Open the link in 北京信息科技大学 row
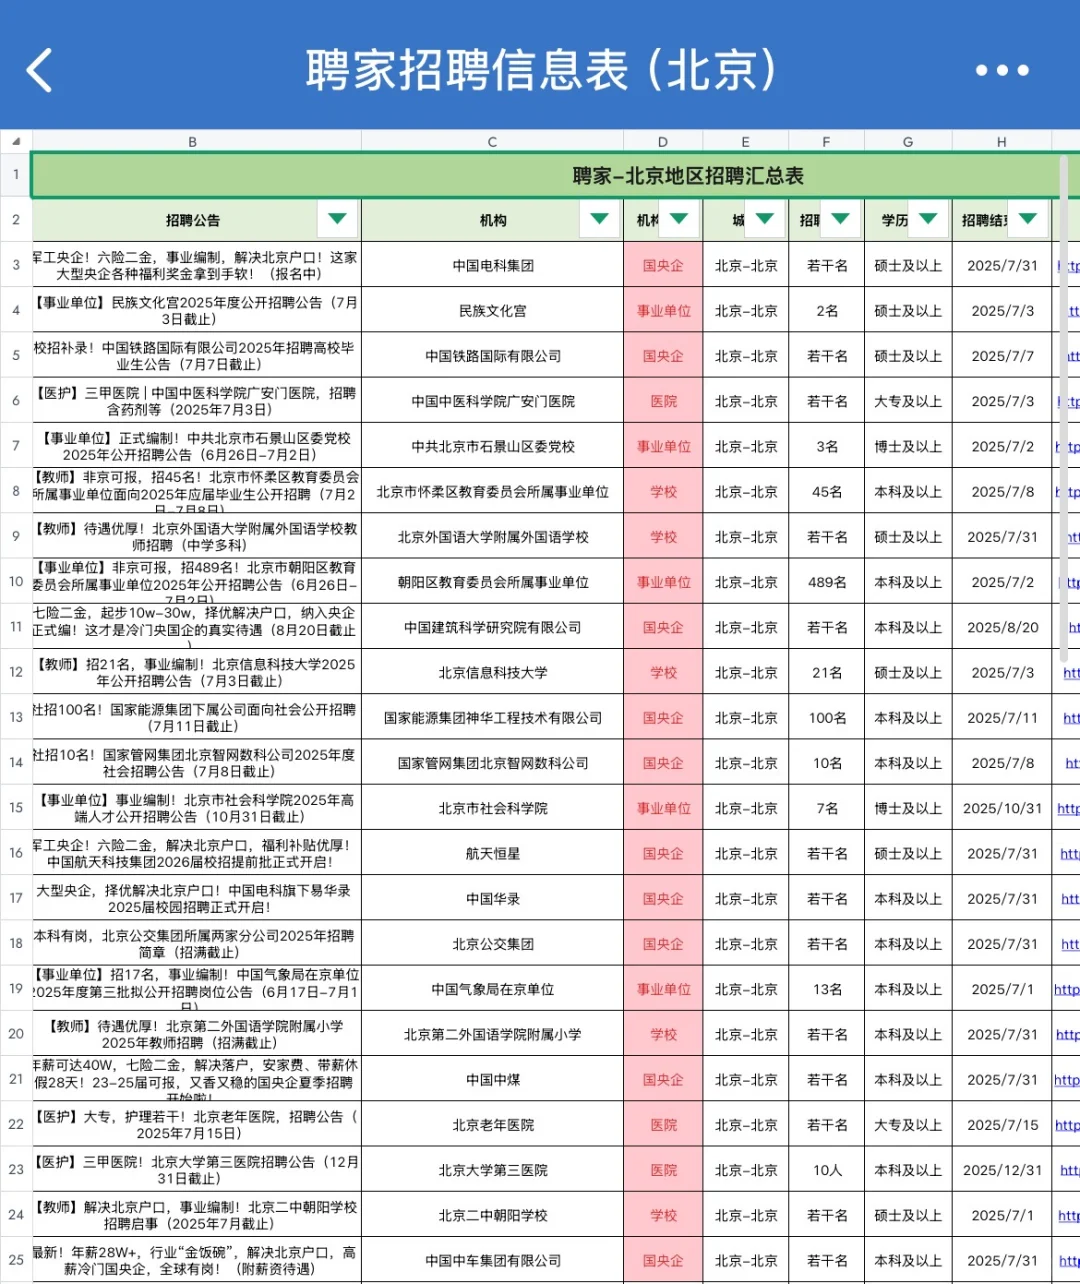 coord(1071,673)
